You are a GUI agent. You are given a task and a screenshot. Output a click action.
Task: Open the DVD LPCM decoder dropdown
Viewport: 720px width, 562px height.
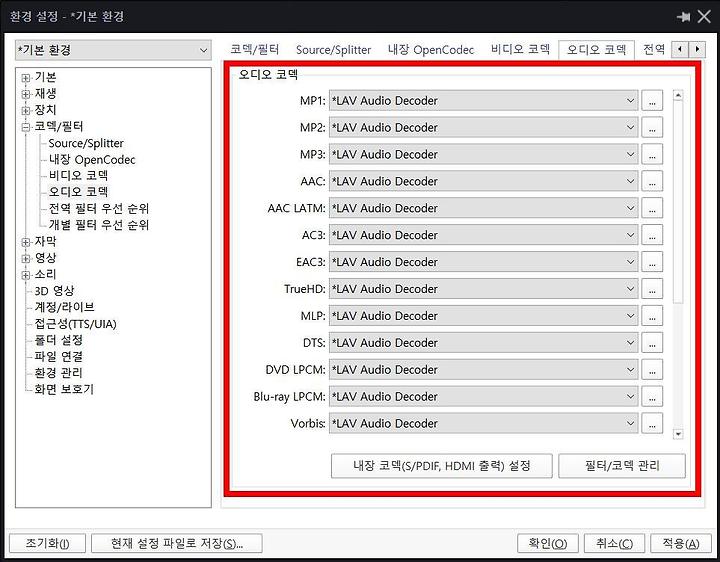pos(484,370)
